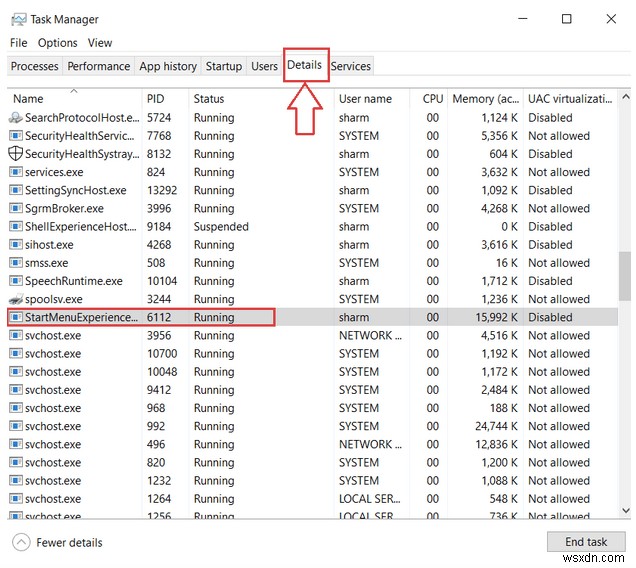Click the SecurityHealthService process icon
This screenshot has width=636, height=568.
tap(15, 136)
